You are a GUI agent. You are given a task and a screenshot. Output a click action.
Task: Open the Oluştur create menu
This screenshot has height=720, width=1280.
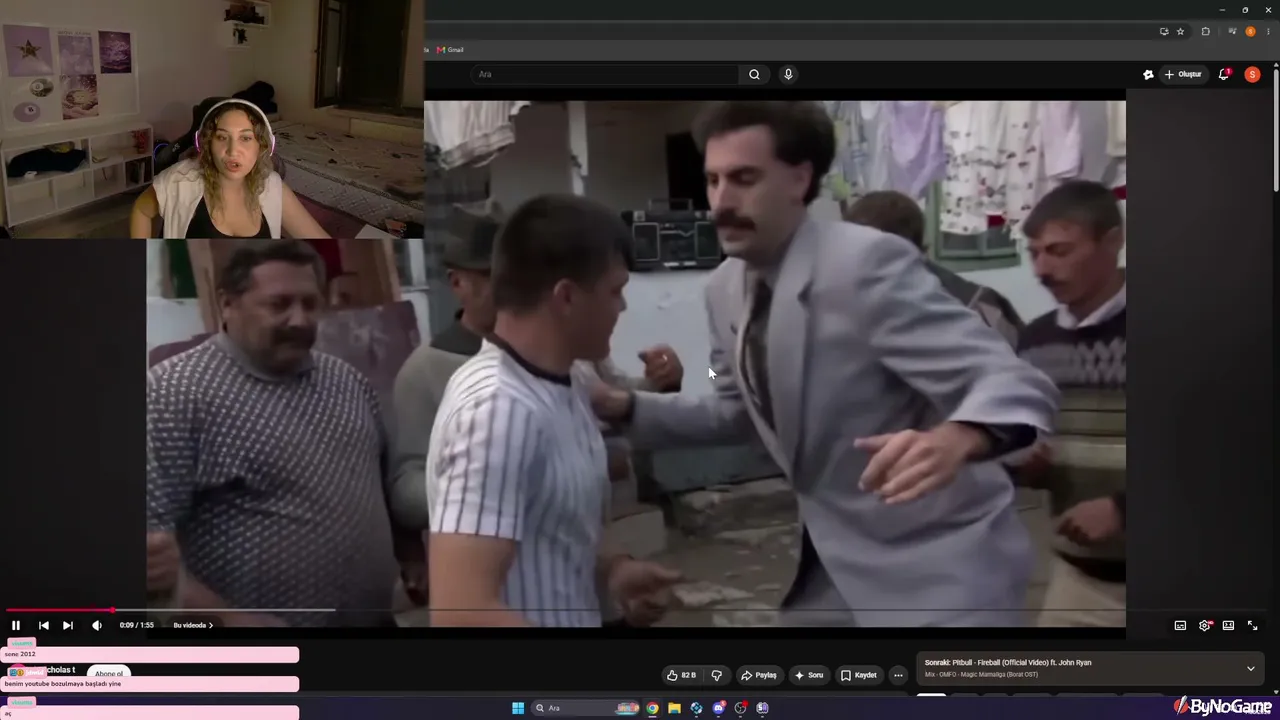[x=1183, y=74]
